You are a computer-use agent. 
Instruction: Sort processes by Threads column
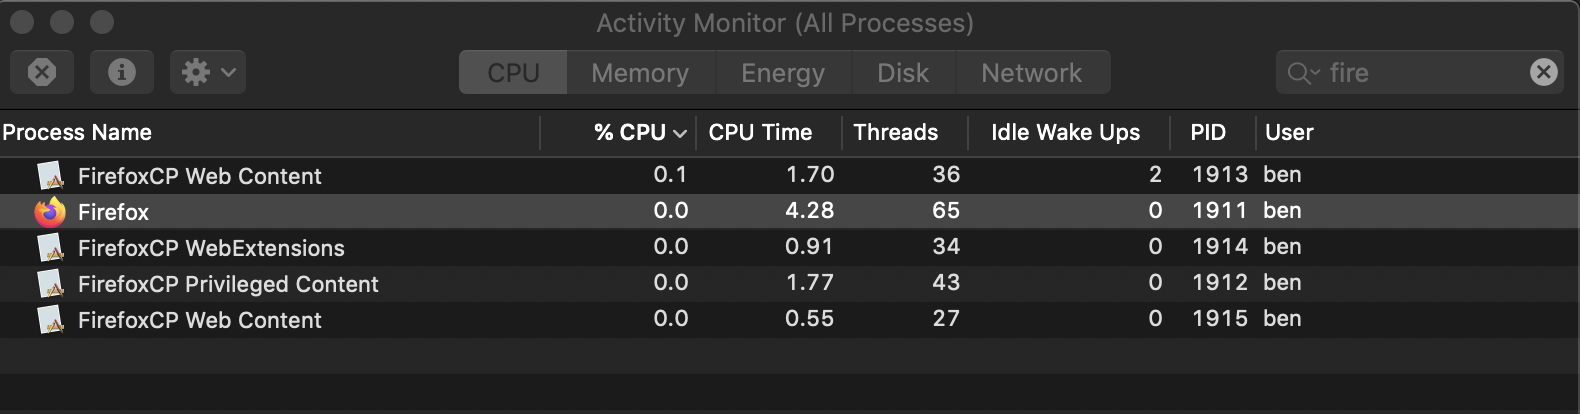895,133
